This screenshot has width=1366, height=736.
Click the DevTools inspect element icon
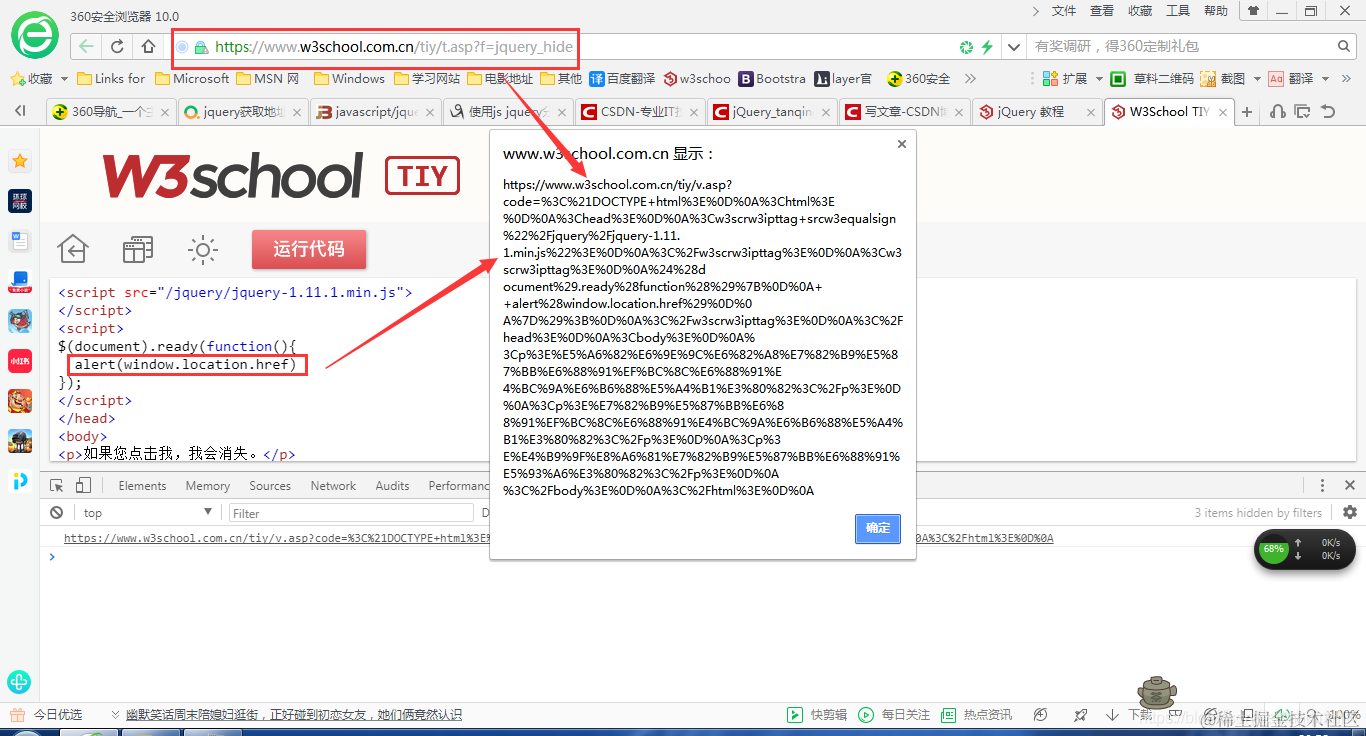(x=57, y=485)
